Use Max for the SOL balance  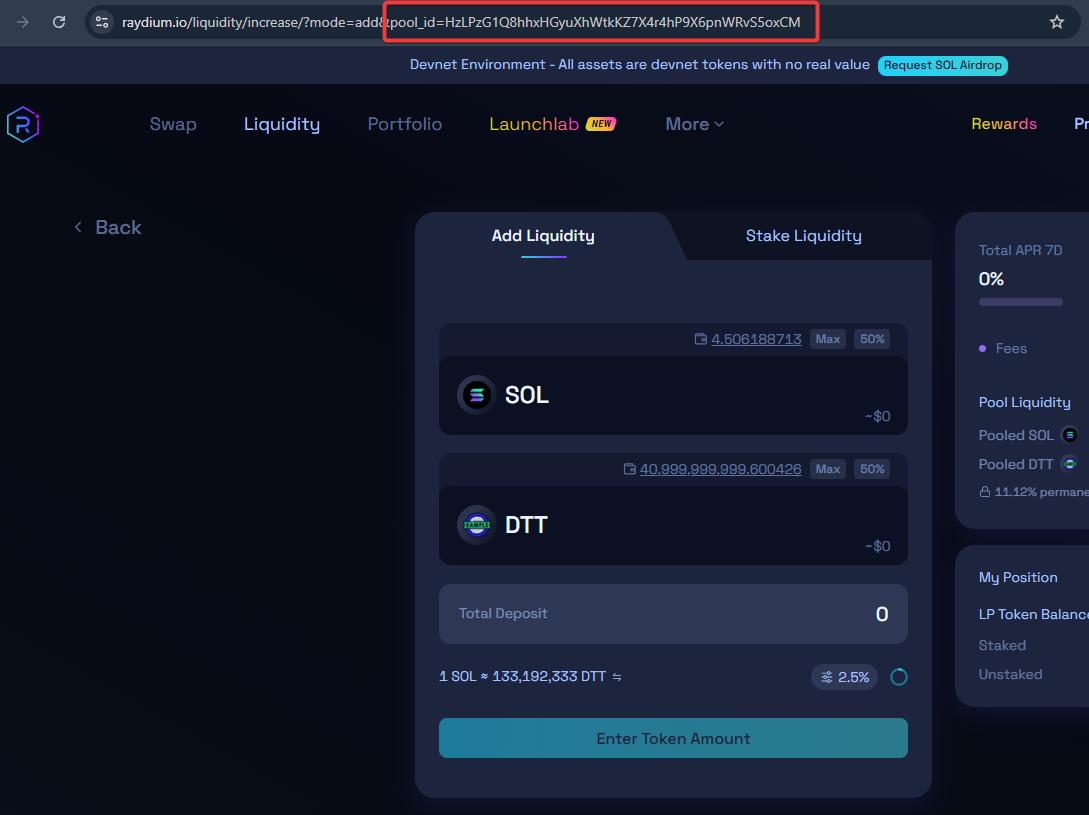pos(827,339)
